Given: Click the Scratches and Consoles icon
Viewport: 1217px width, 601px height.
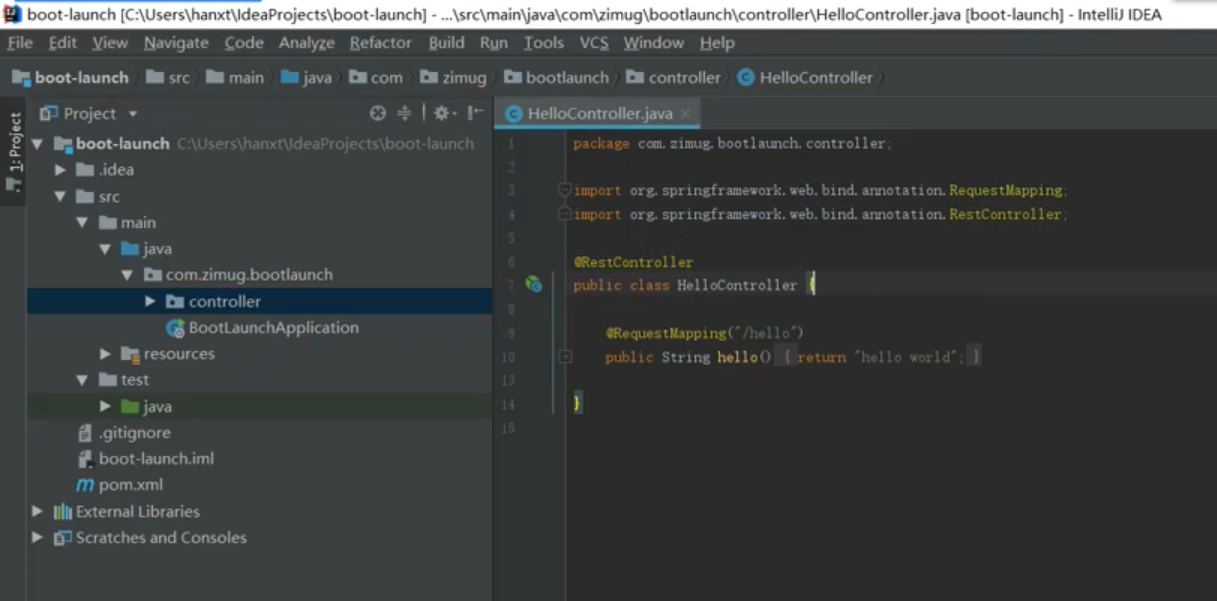Looking at the screenshot, I should tap(63, 538).
